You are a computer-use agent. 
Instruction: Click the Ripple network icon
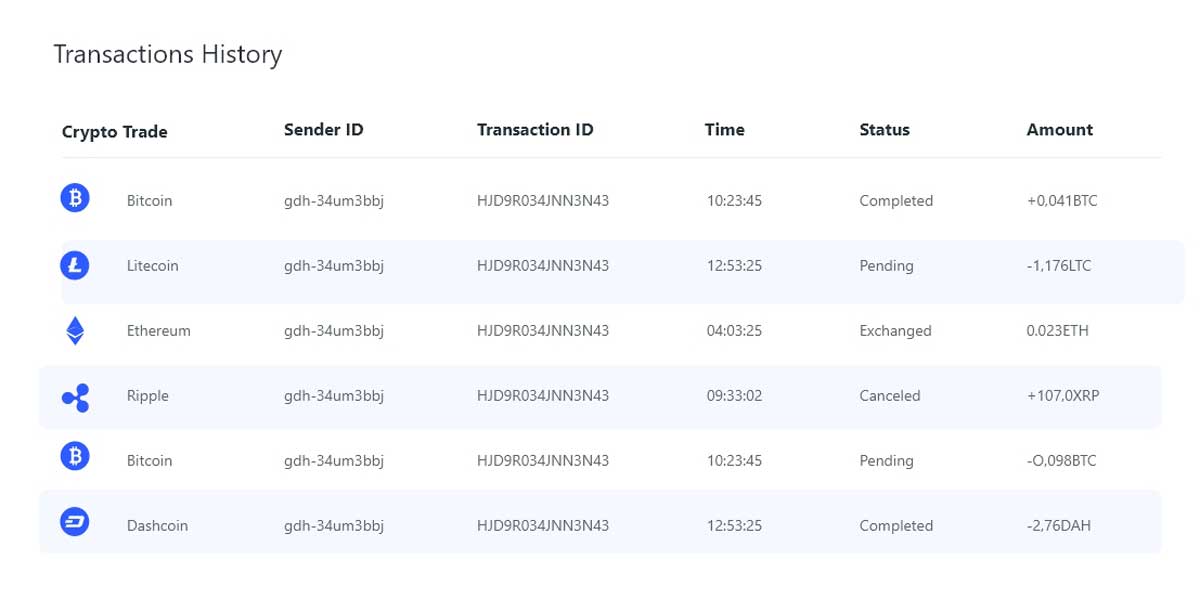coord(75,398)
